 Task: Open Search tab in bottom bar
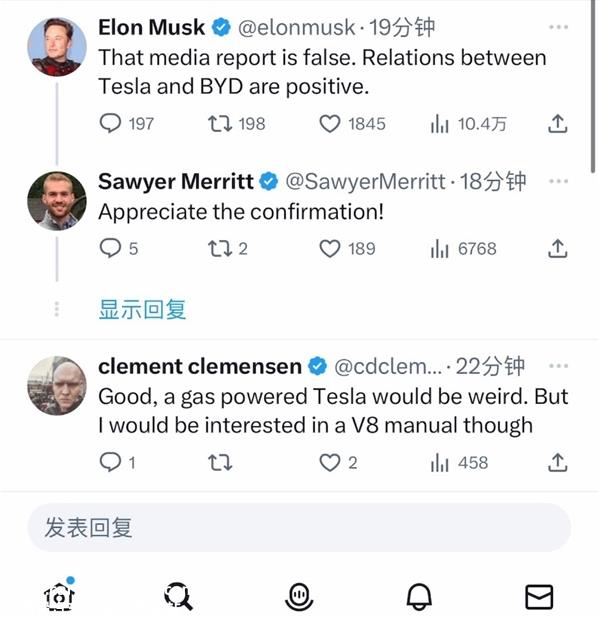click(x=178, y=596)
